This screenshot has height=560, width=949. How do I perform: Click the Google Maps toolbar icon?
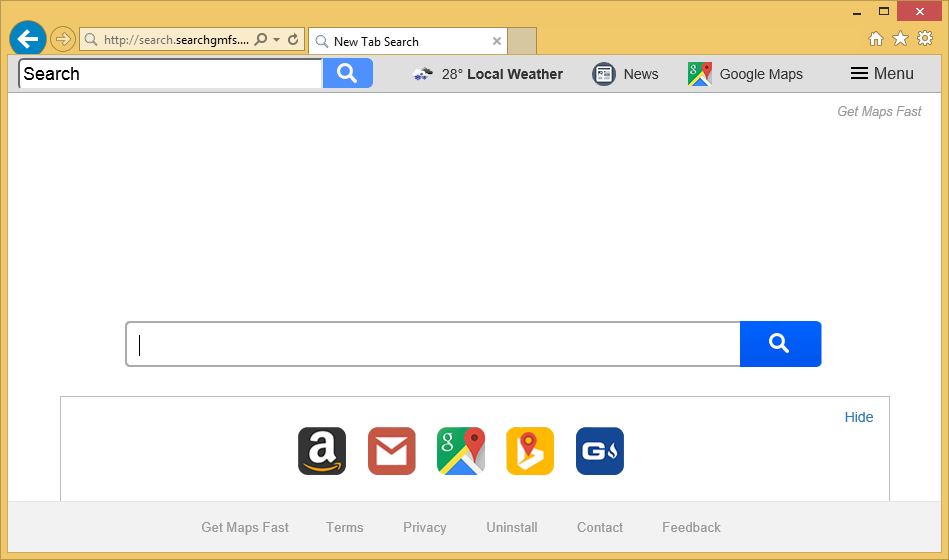(x=700, y=74)
